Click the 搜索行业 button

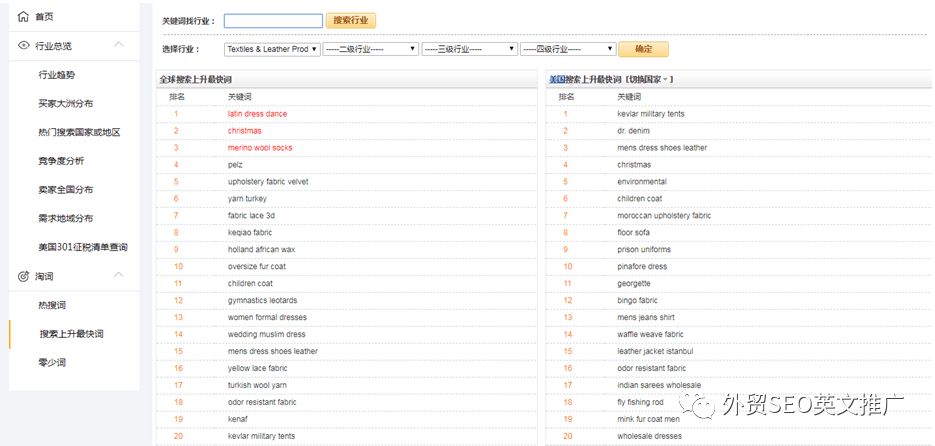click(351, 20)
